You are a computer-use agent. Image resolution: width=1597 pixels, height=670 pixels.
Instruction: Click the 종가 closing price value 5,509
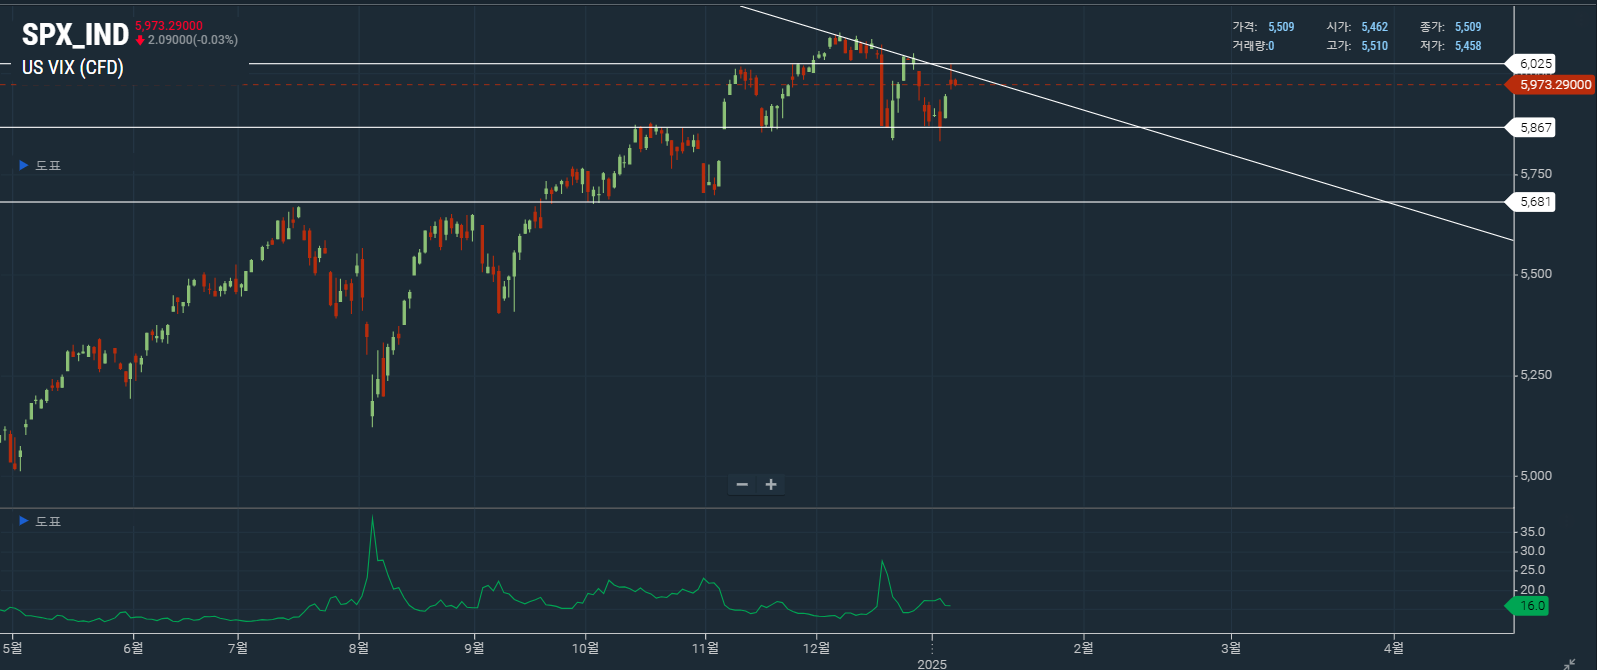1468,27
